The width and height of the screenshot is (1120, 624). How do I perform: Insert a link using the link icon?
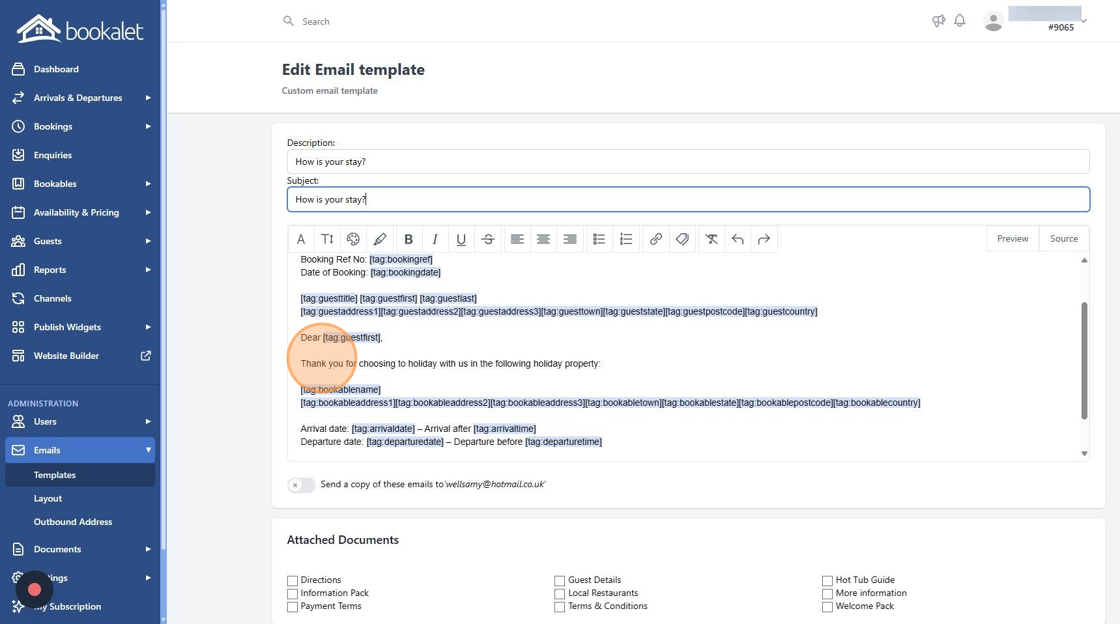655,239
